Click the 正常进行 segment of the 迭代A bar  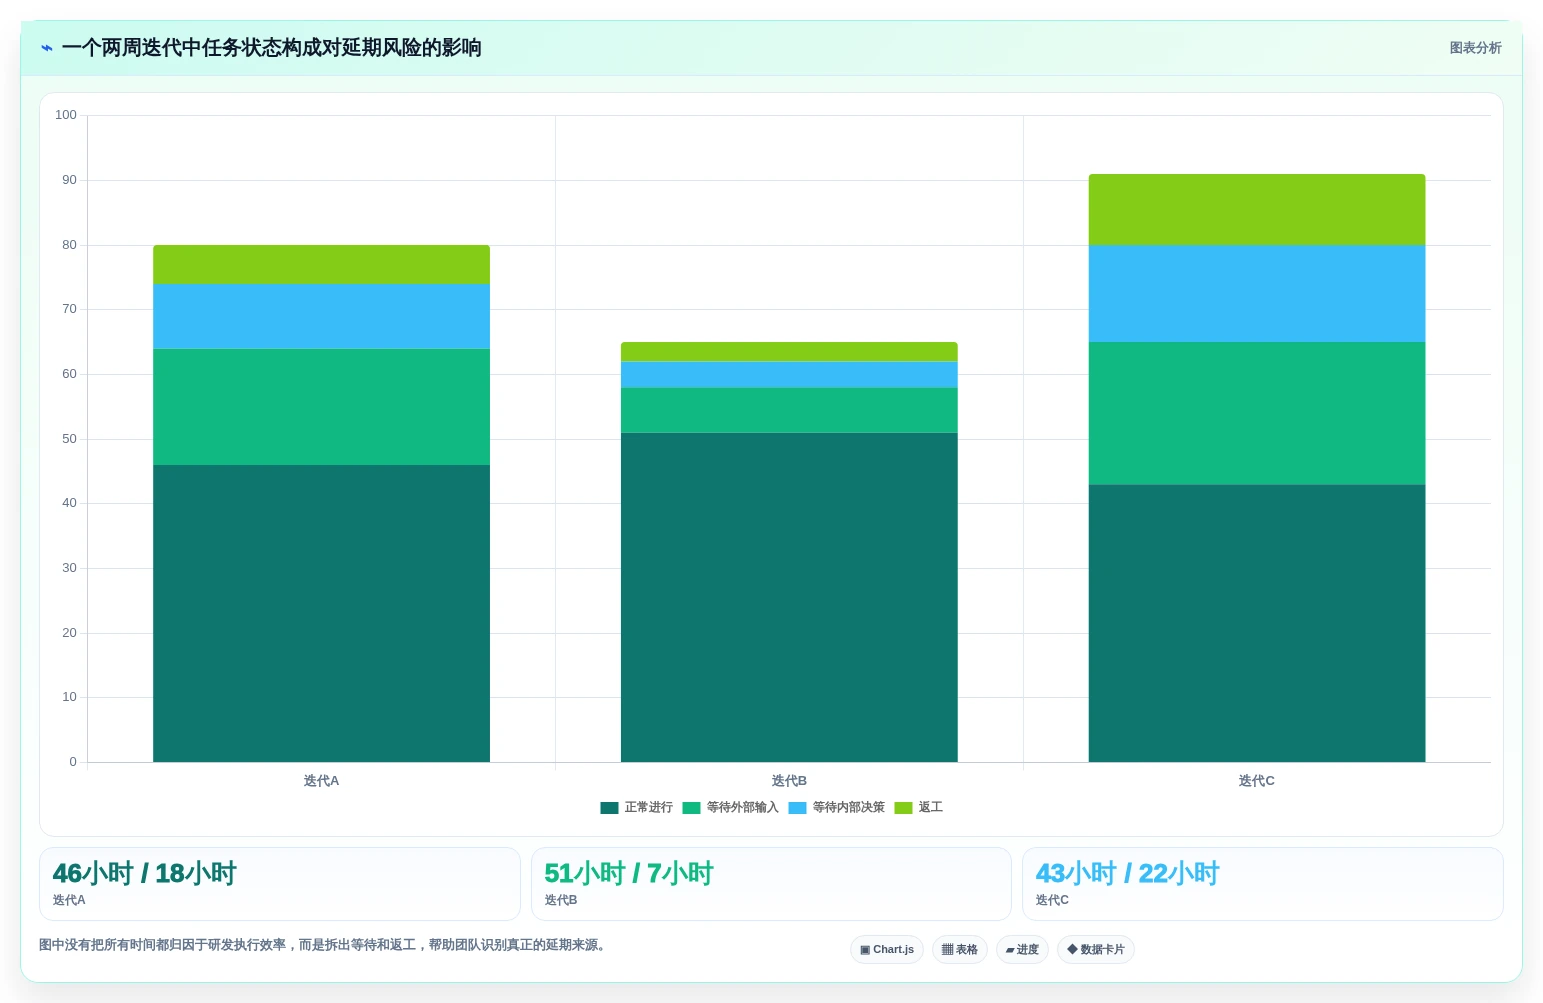[321, 613]
